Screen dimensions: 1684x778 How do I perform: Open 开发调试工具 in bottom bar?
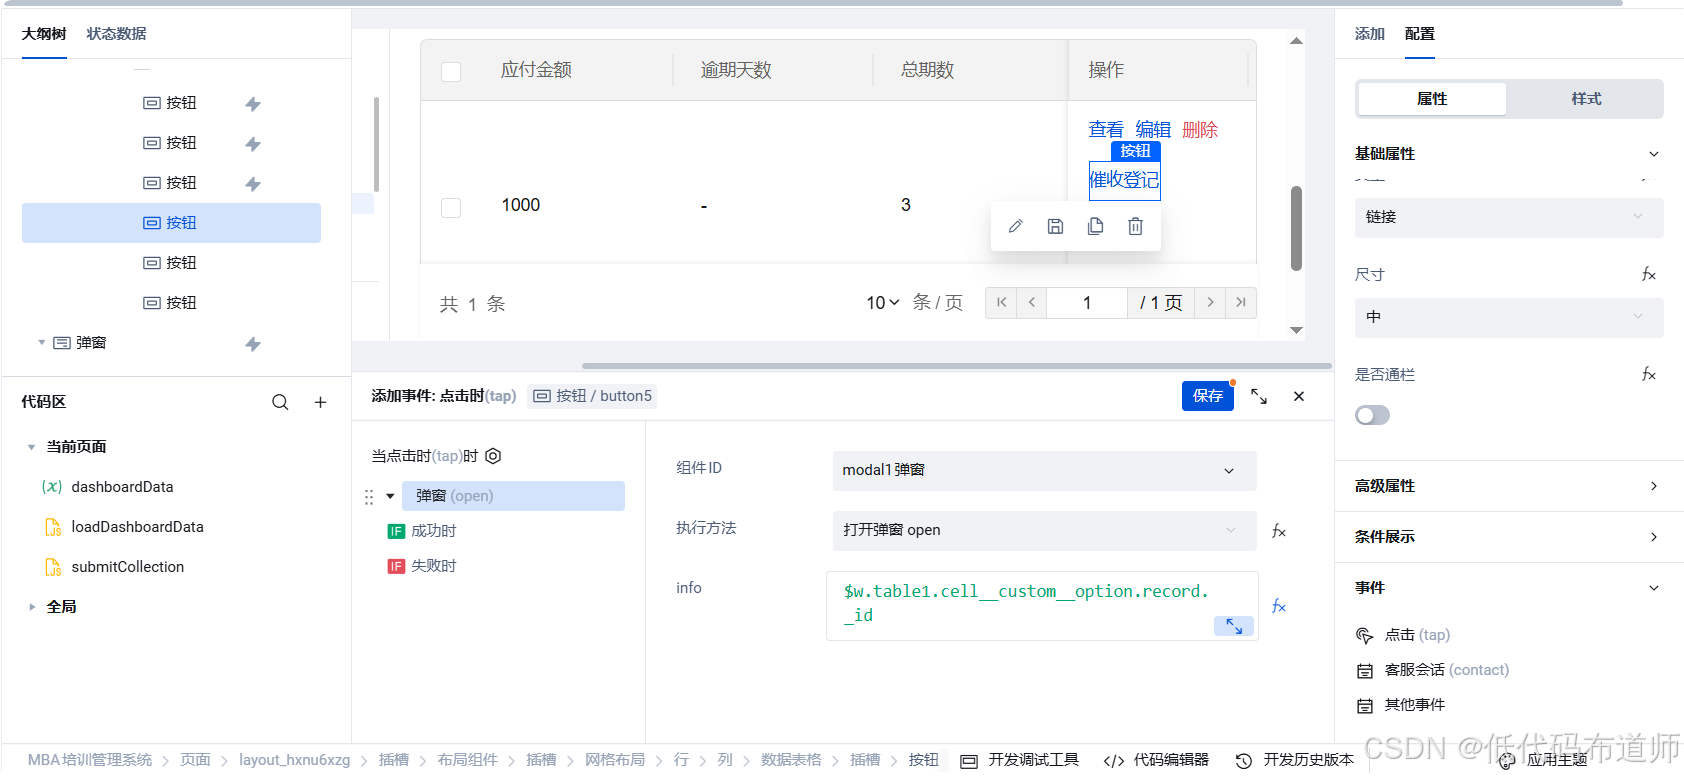click(x=1020, y=760)
